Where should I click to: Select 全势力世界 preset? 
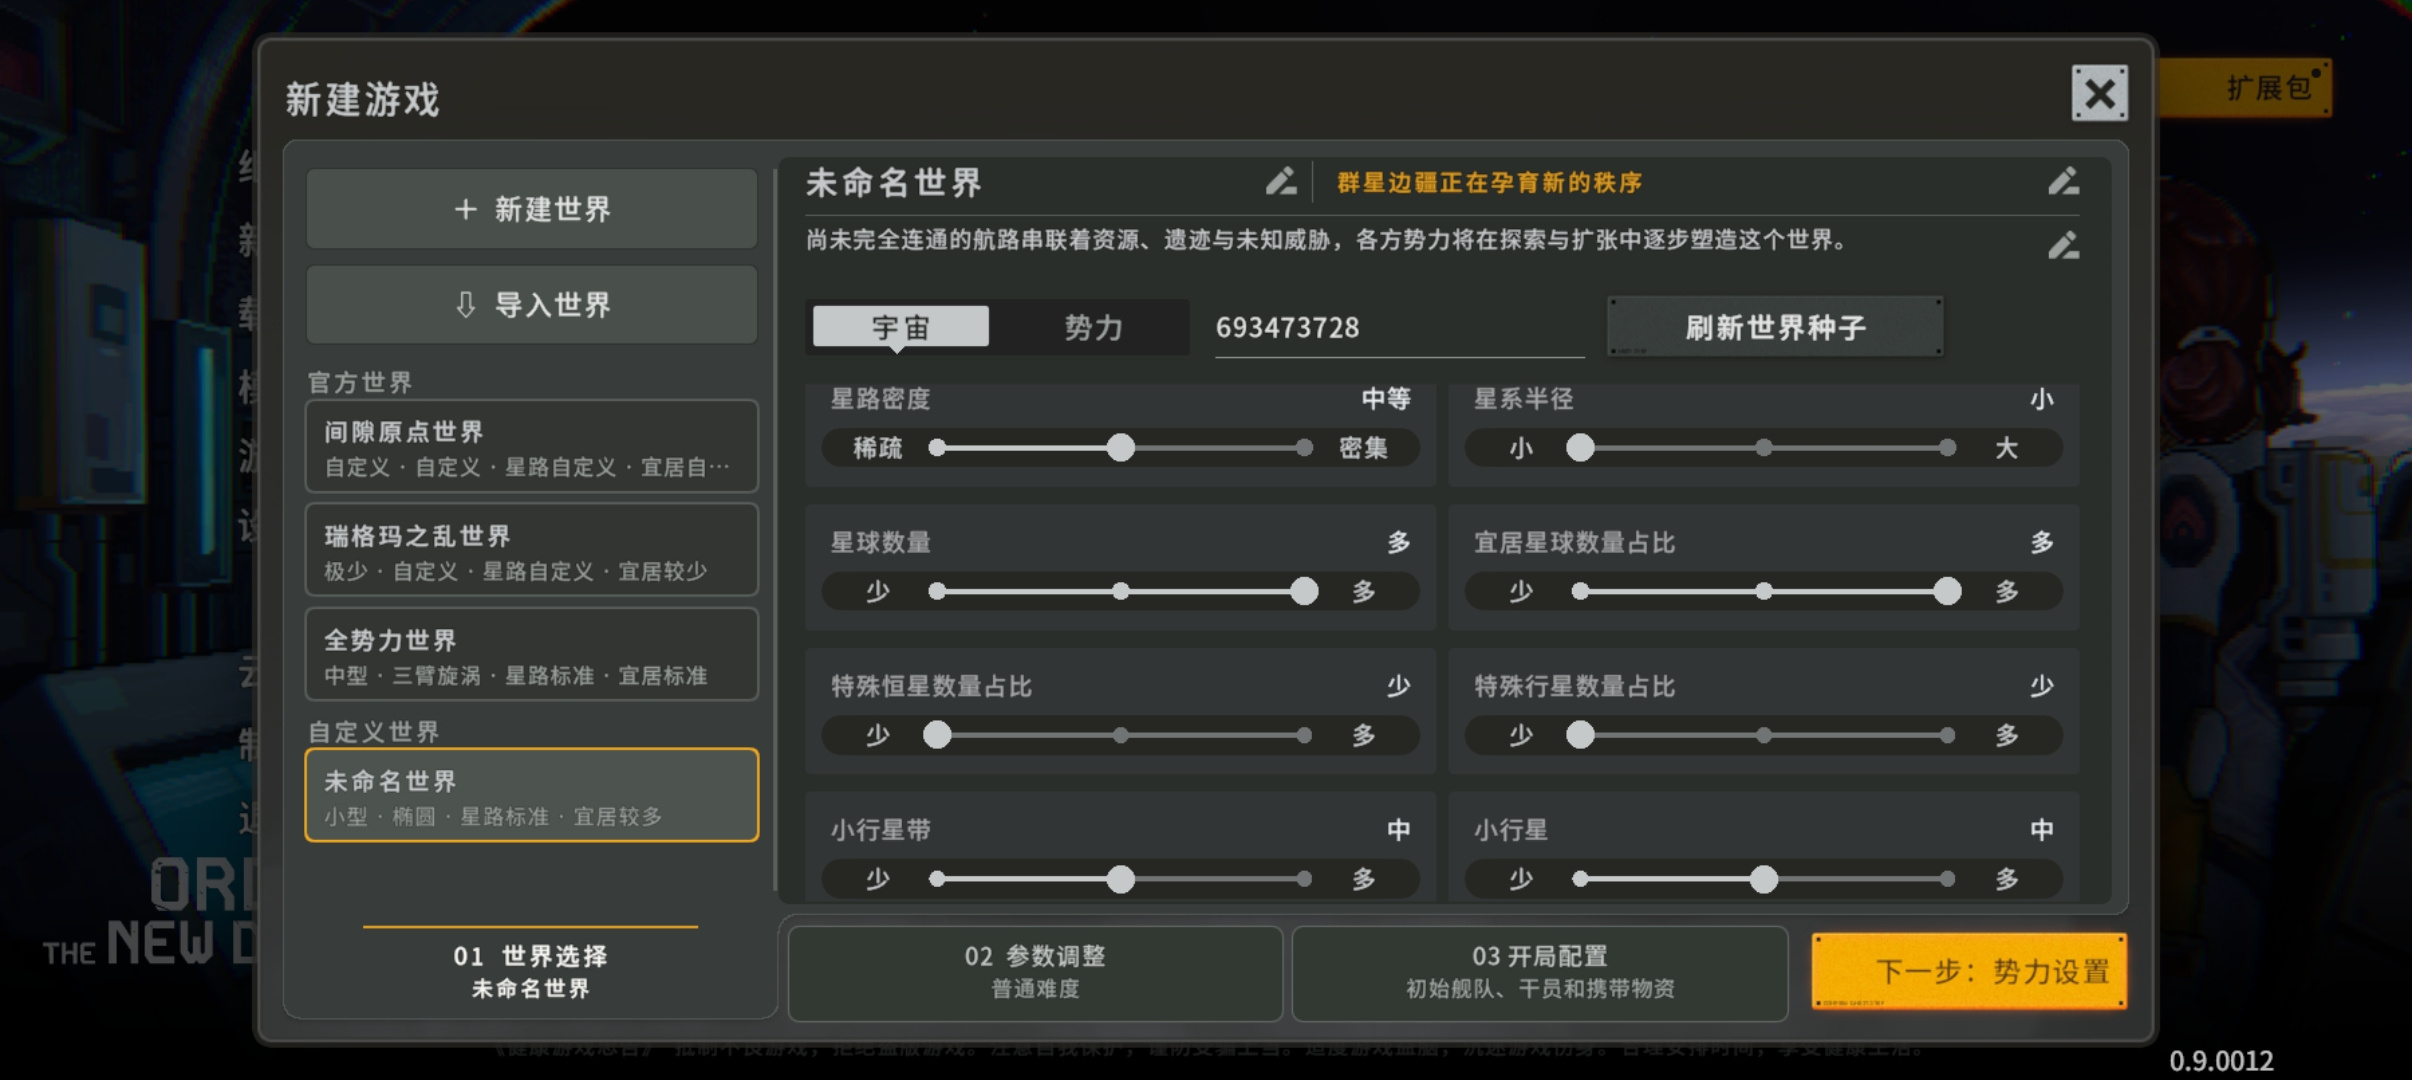pos(532,655)
